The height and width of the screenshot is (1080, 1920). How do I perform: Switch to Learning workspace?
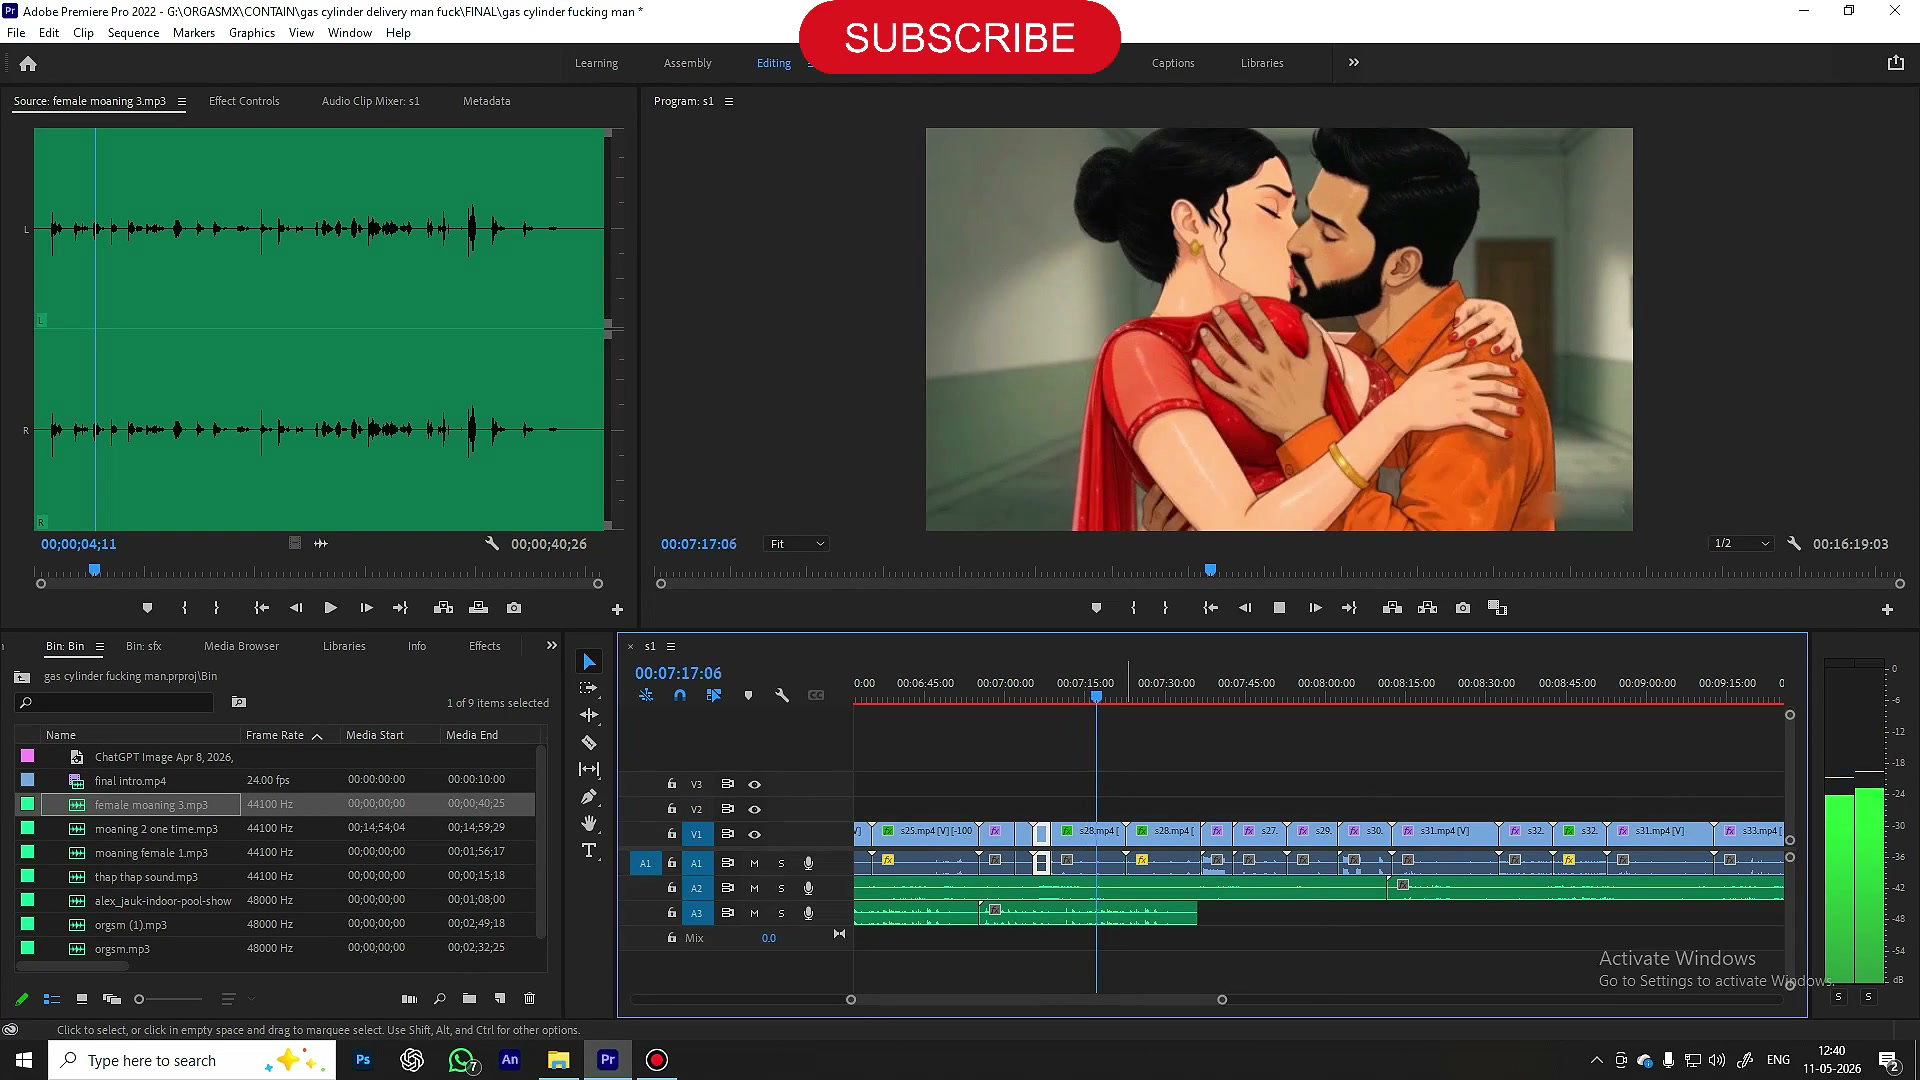tap(596, 63)
